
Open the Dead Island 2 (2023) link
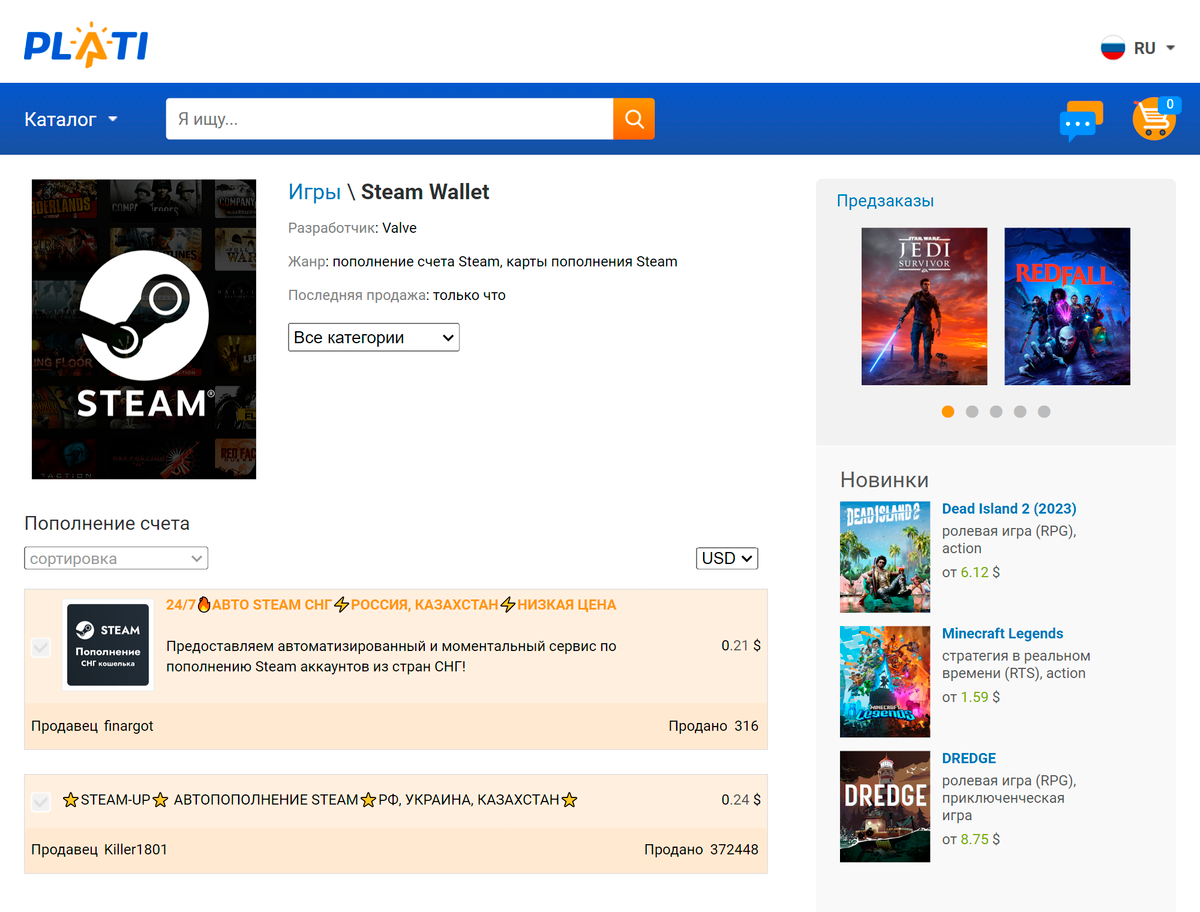[1009, 509]
